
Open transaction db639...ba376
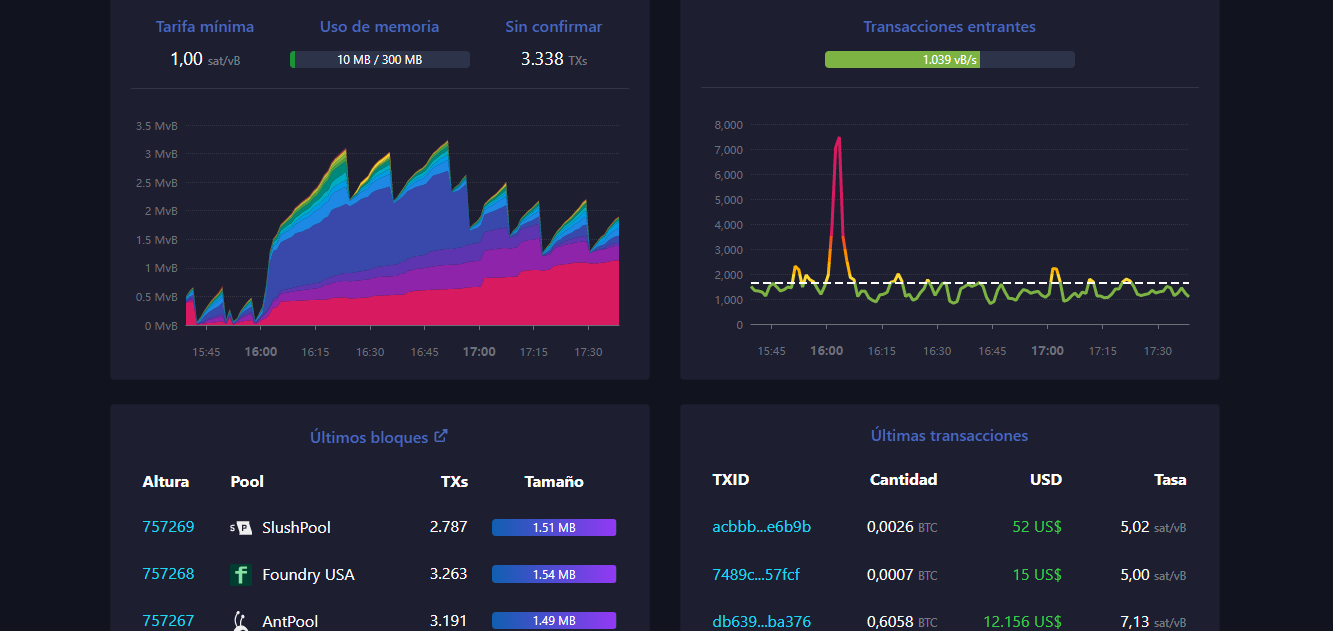pos(761,621)
